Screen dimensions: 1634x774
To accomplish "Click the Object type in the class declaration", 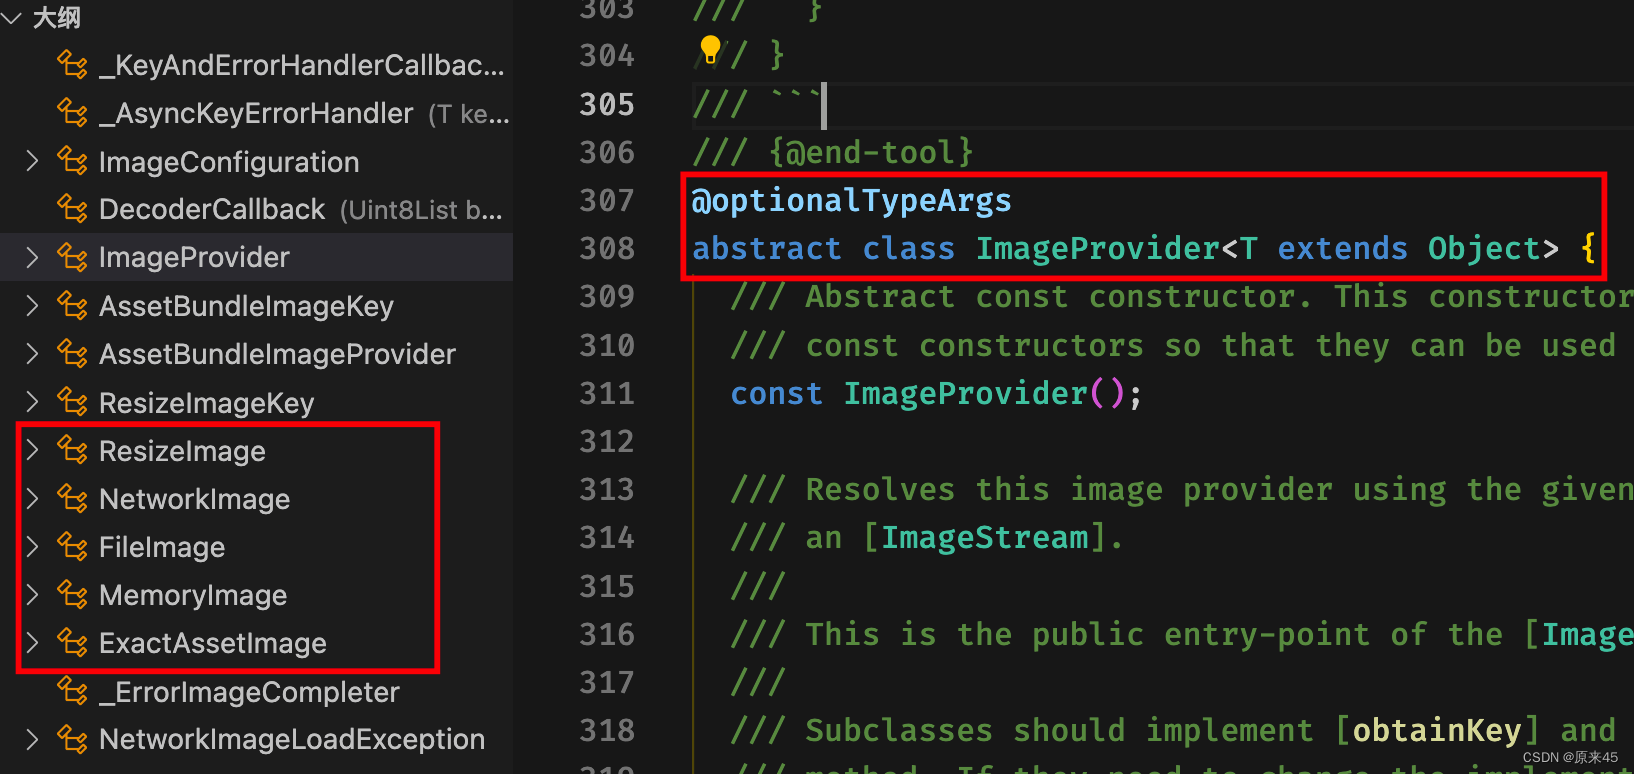I will tap(1484, 249).
